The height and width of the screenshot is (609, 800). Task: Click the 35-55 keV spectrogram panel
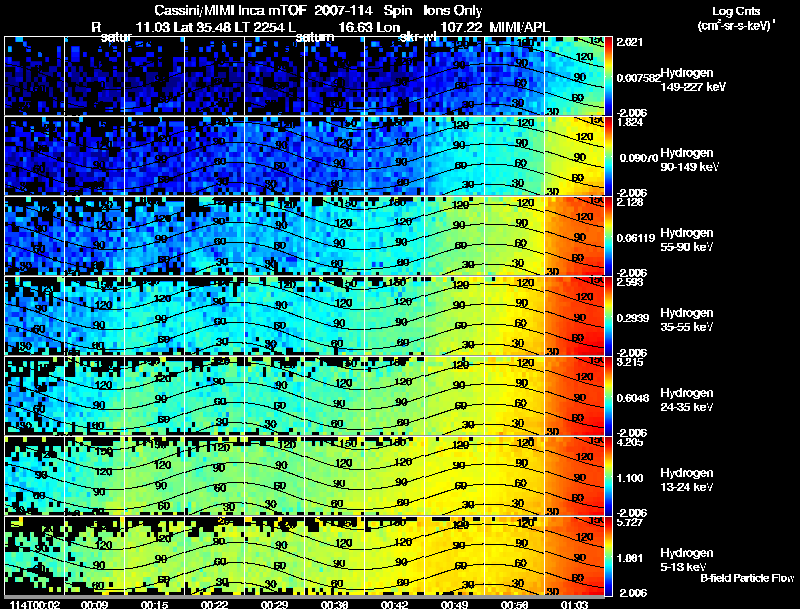coord(304,316)
